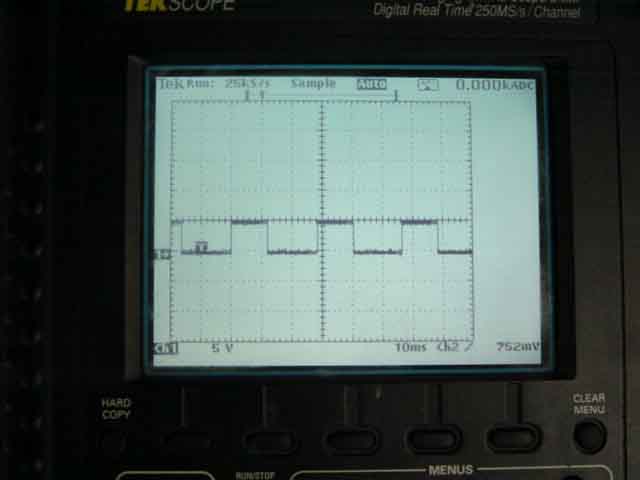Click the HARD COPY label

(x=116, y=409)
